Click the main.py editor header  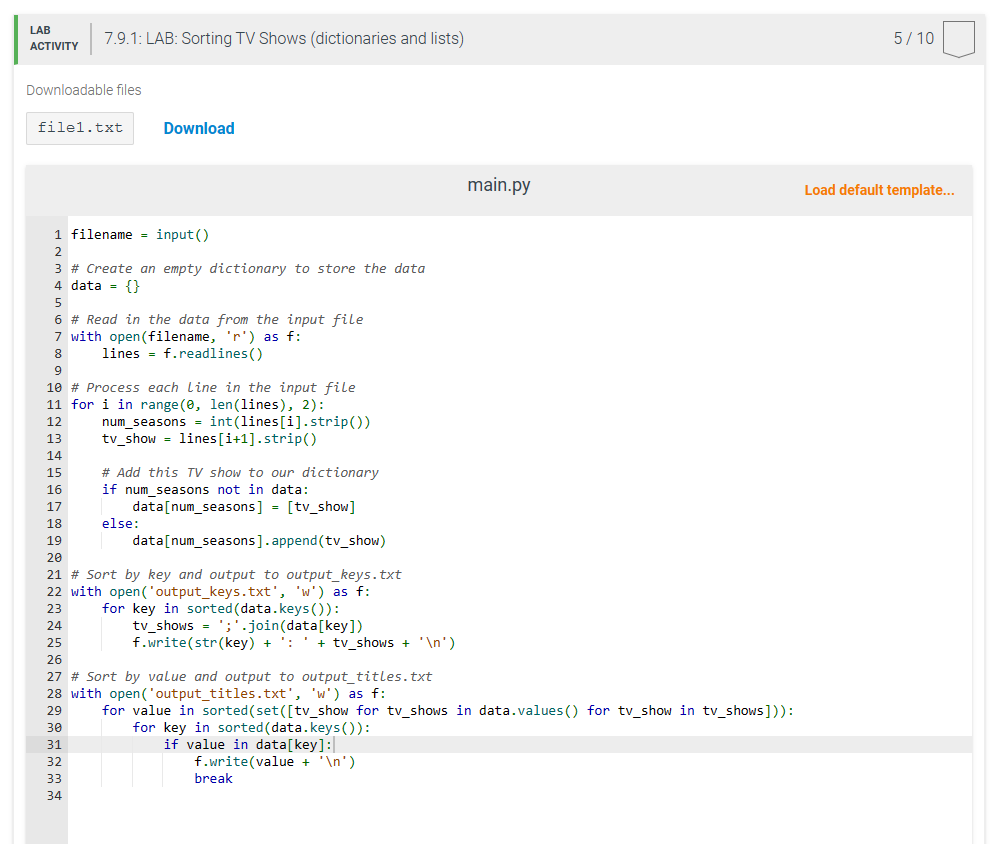pyautogui.click(x=498, y=185)
